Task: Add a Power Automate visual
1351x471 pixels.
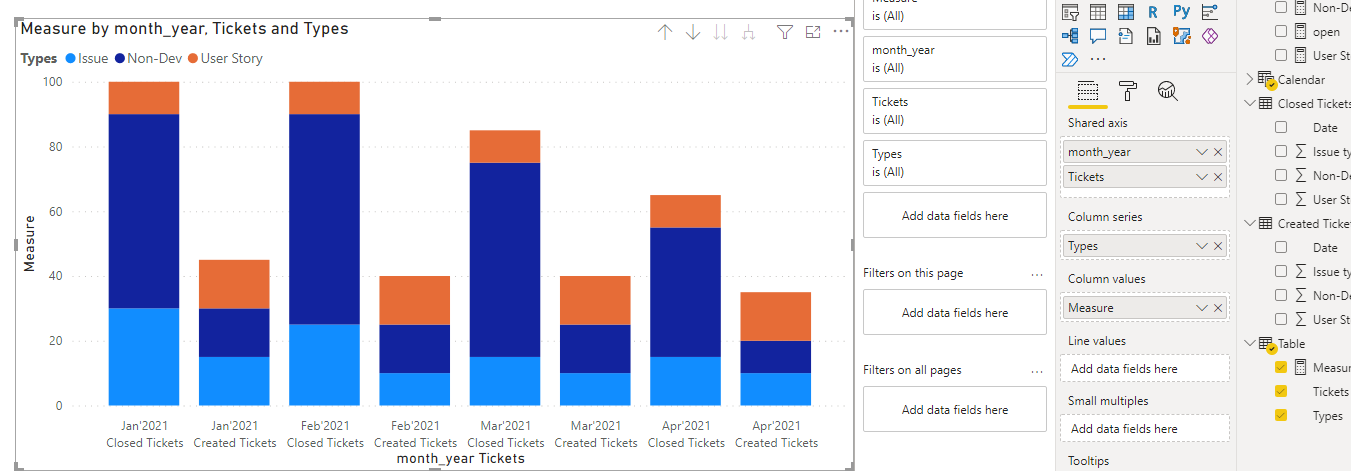Action: [x=1070, y=60]
